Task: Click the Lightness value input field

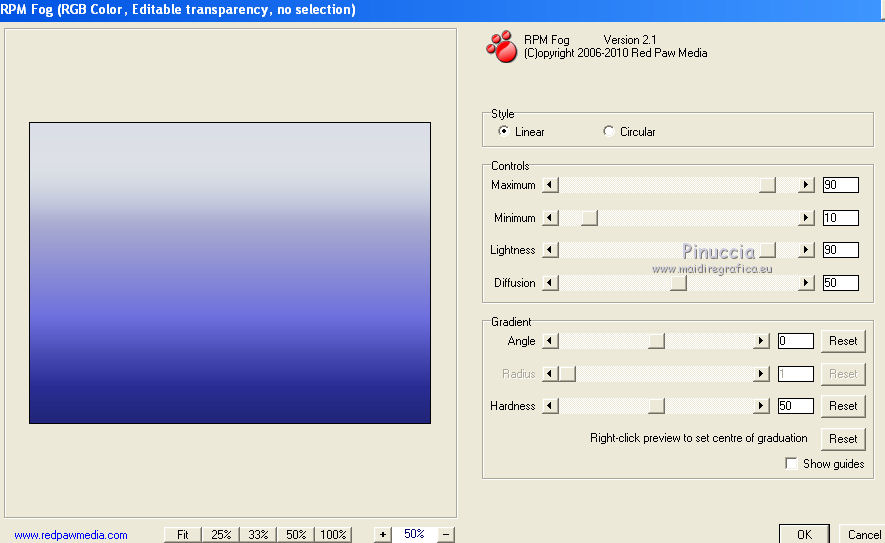Action: coord(840,249)
